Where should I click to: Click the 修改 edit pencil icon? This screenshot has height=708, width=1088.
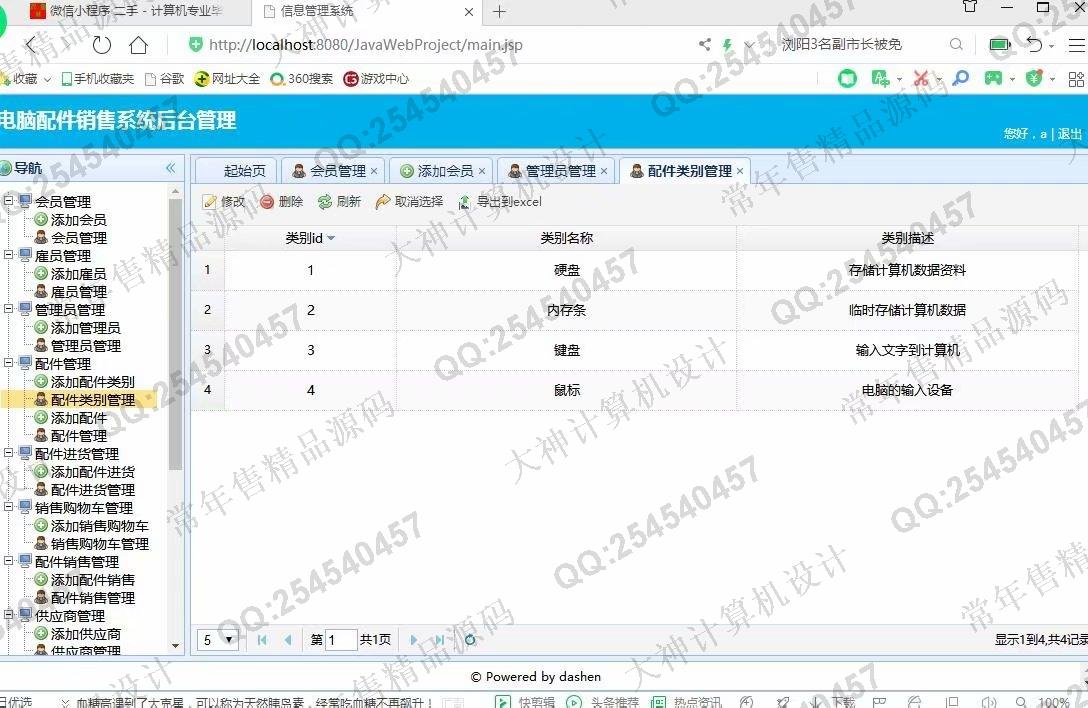tap(210, 202)
